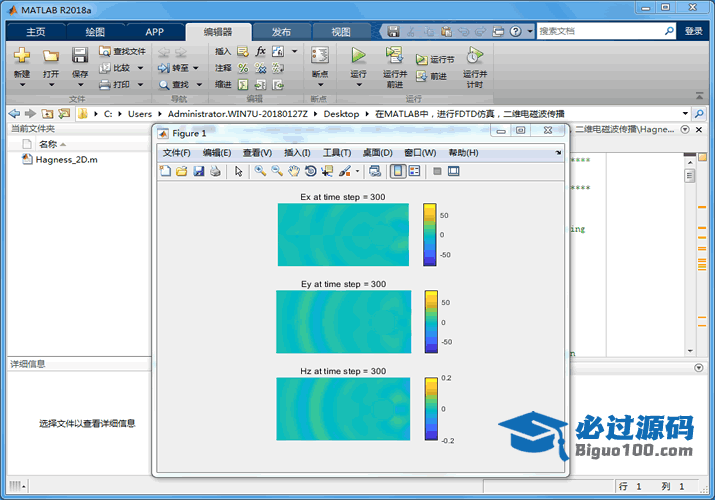
Task: Expand address bar path history dropdown
Action: pyautogui.click(x=685, y=113)
